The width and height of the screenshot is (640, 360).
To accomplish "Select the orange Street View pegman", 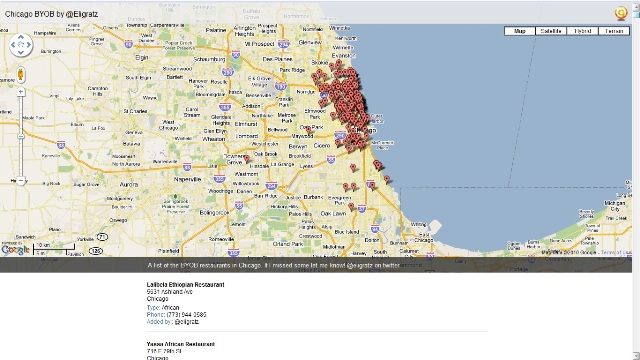I will 20,75.
